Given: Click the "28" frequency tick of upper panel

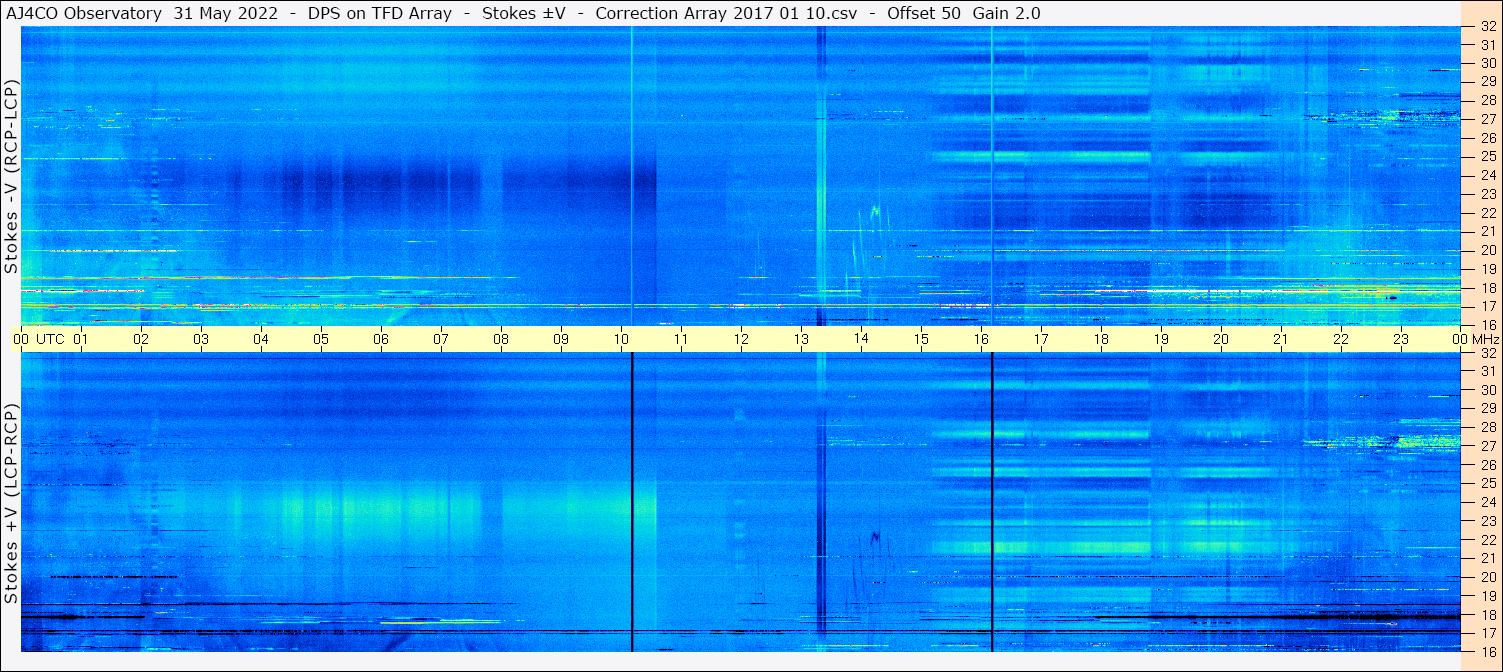Looking at the screenshot, I should [1487, 99].
